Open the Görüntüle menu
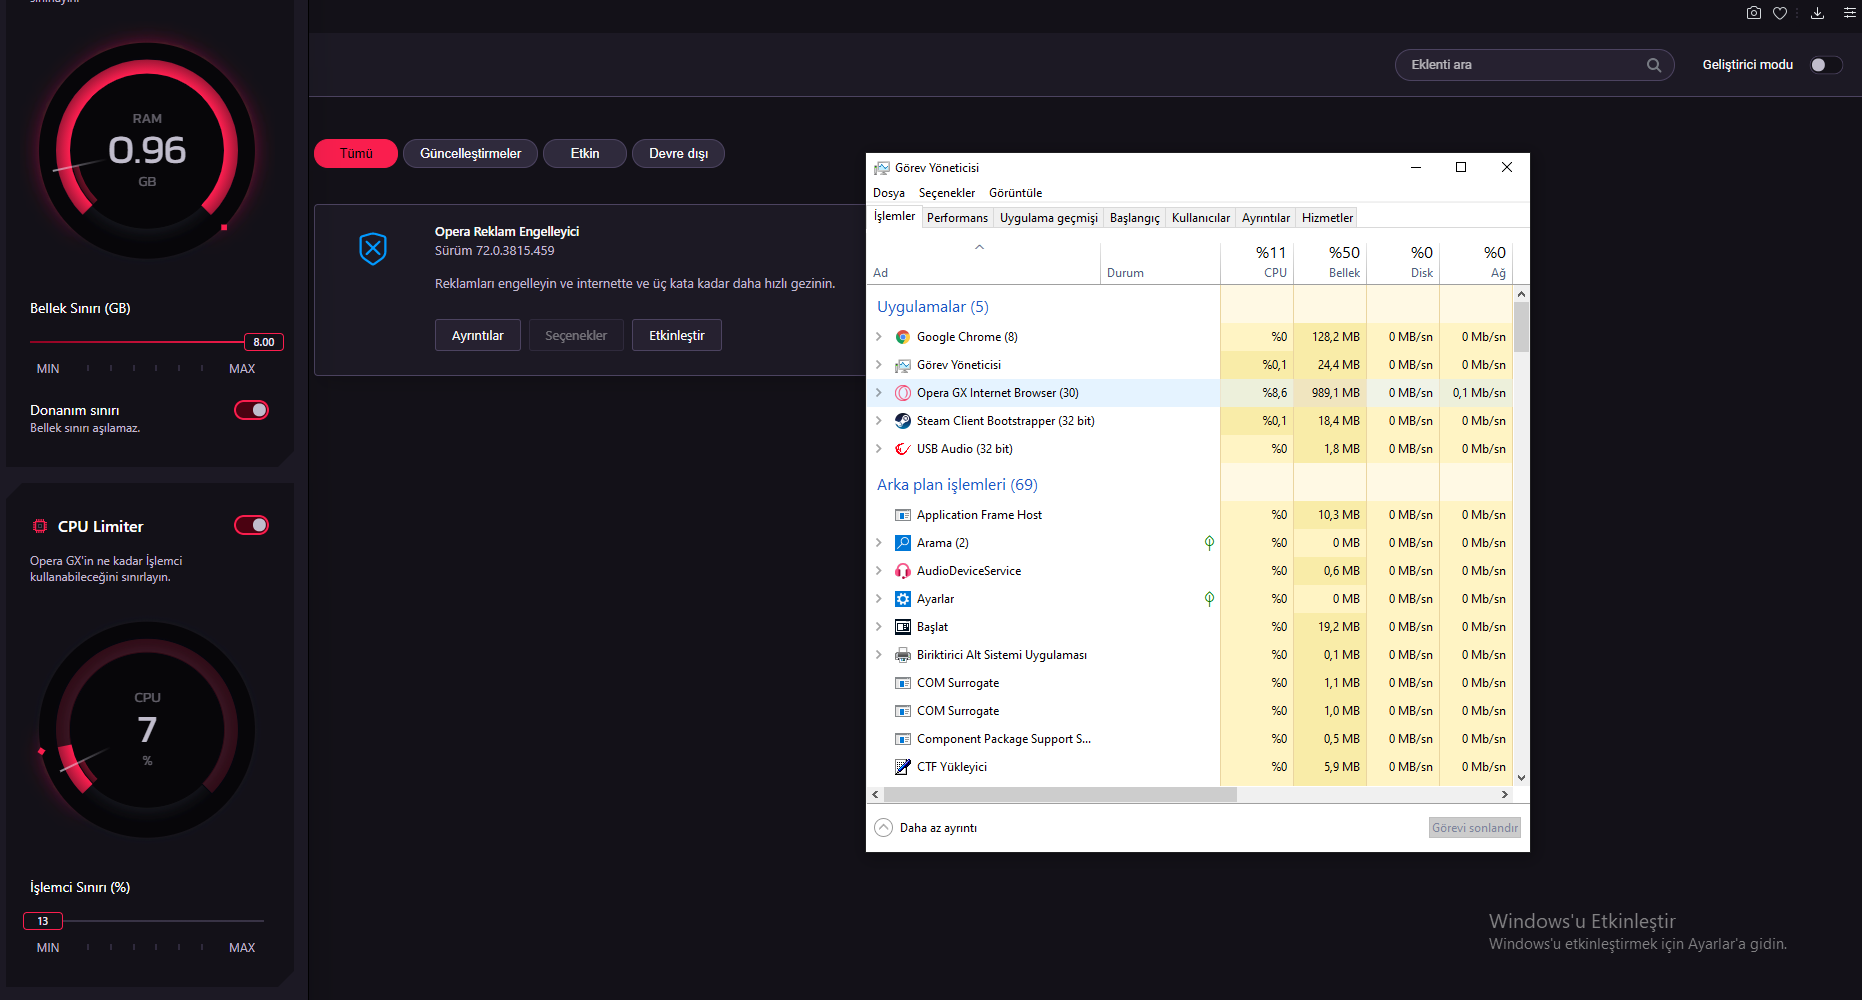This screenshot has height=1000, width=1862. tap(1016, 193)
